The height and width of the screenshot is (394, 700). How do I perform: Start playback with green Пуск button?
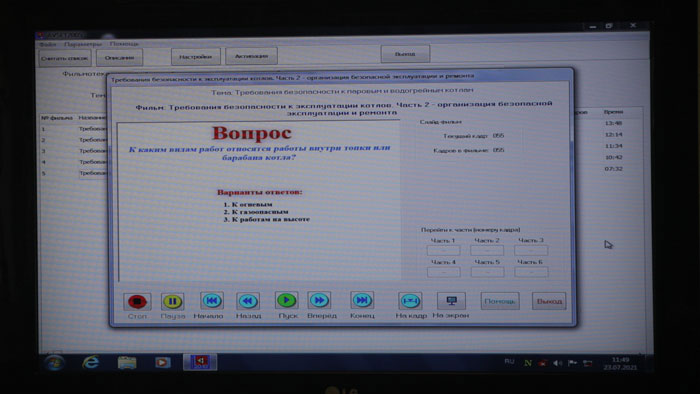286,300
